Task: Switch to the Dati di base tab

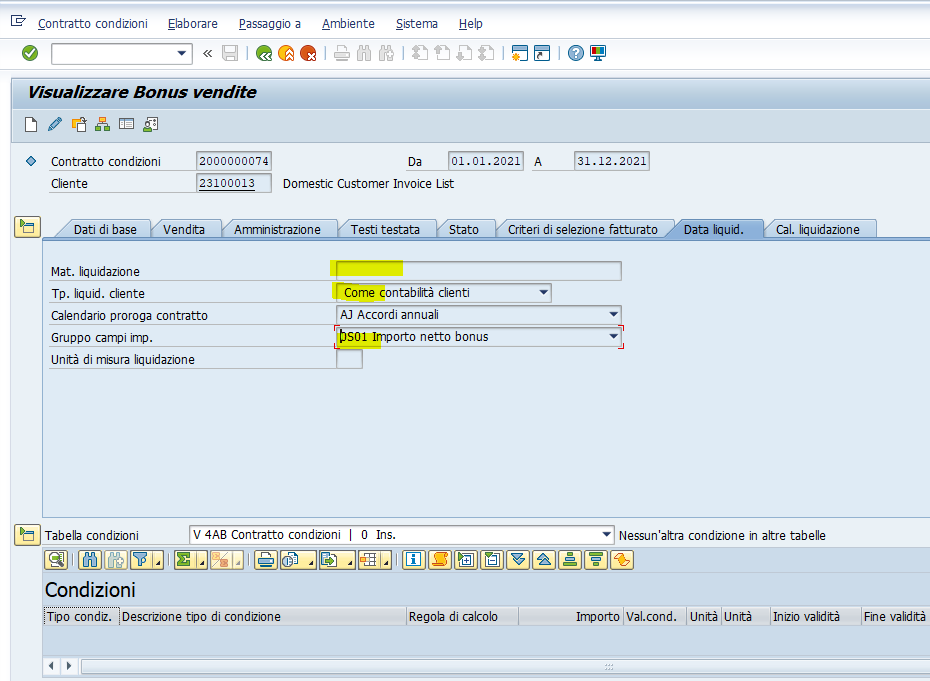Action: pos(105,230)
